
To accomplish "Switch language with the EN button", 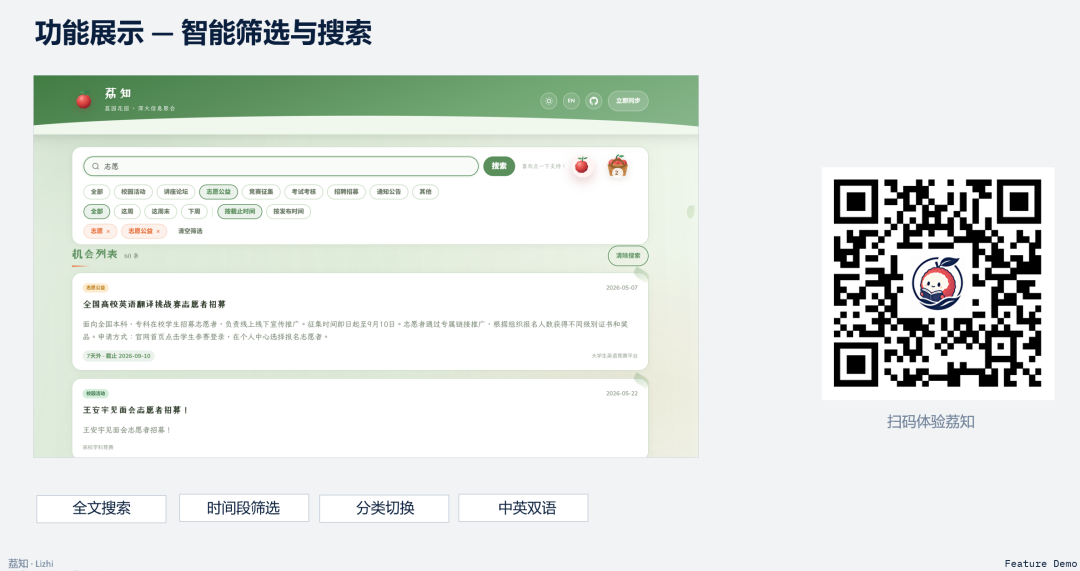I will point(571,101).
